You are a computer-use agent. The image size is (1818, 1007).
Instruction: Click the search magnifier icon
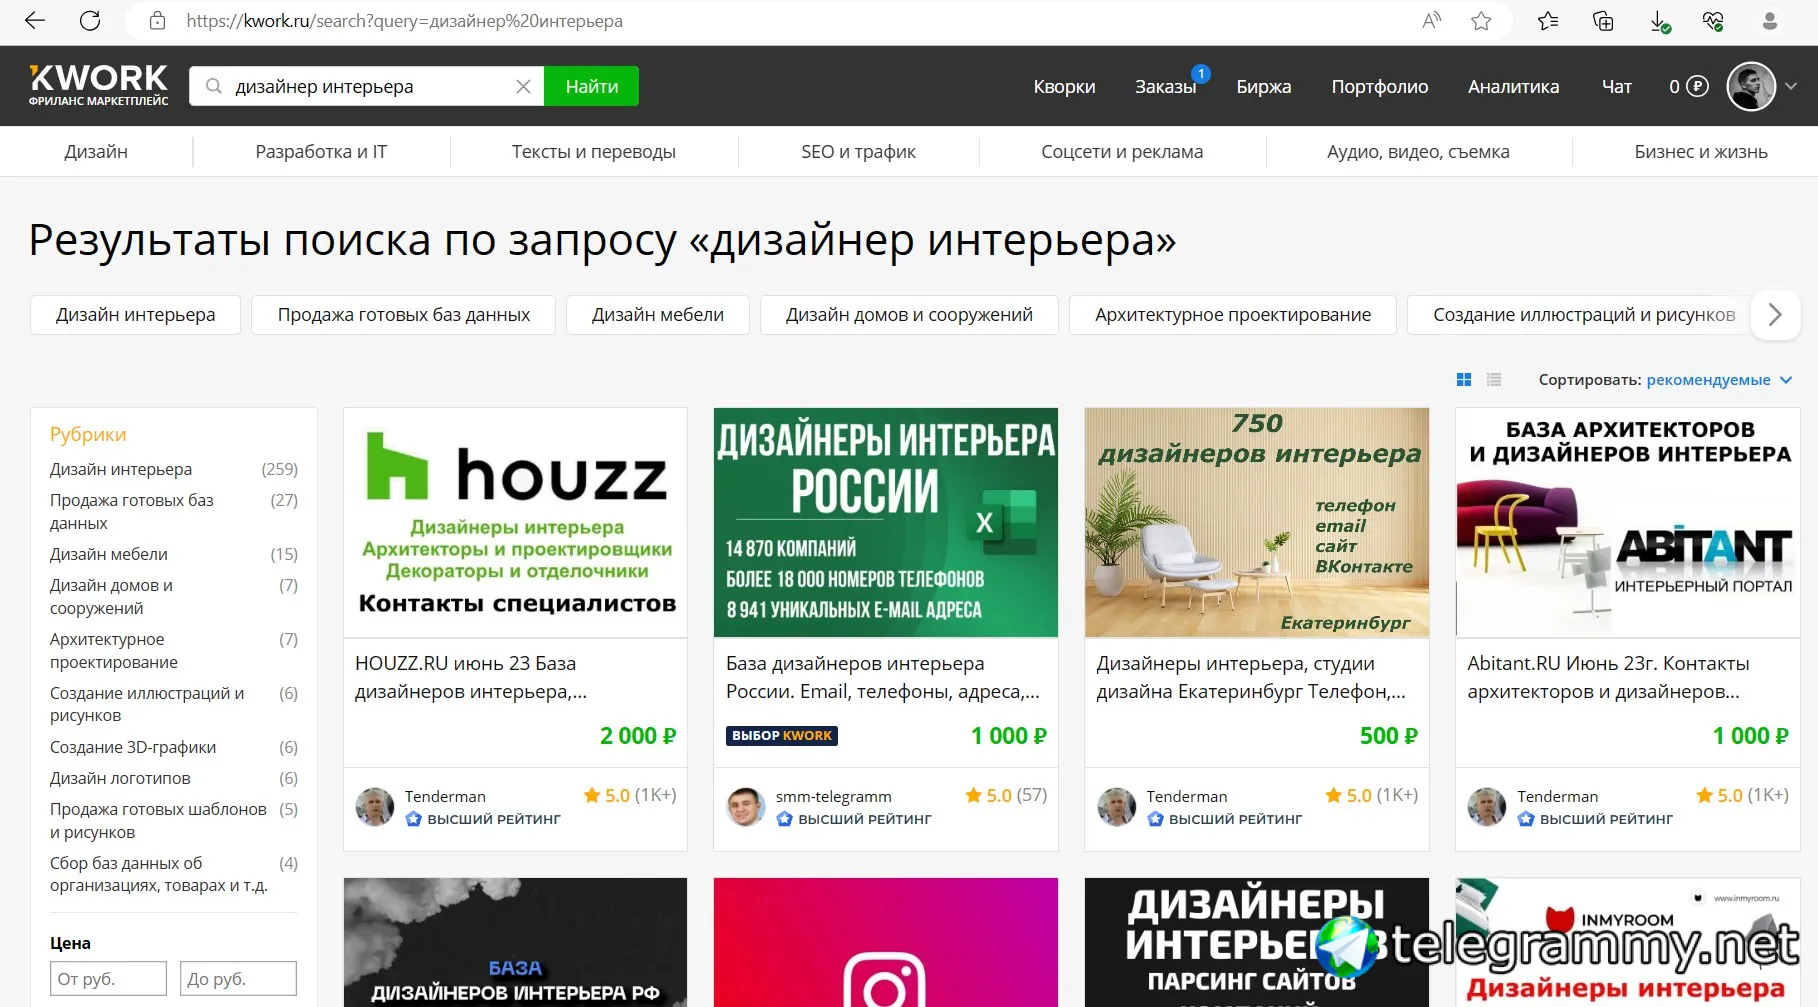click(x=214, y=87)
